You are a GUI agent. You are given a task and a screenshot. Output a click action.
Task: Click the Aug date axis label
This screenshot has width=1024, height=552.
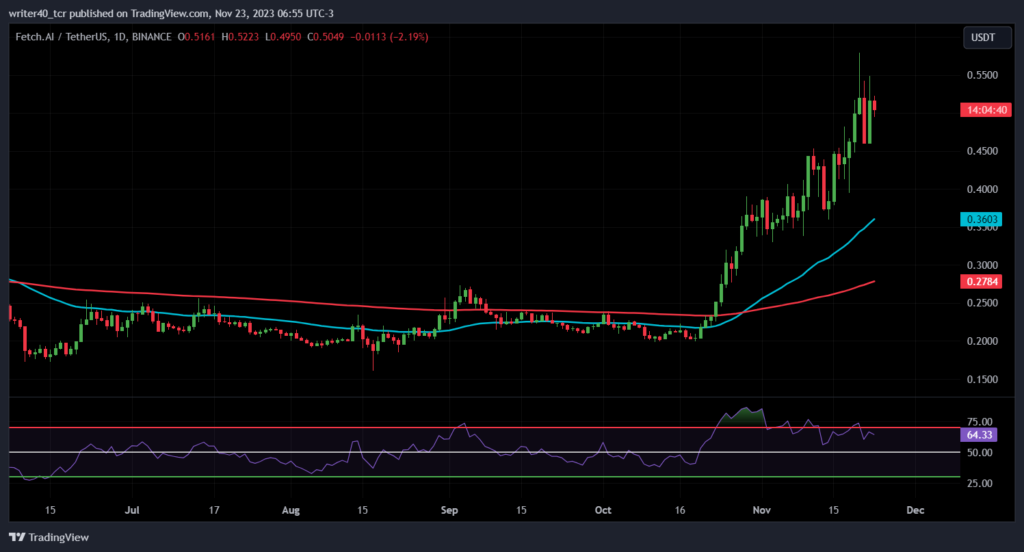[291, 510]
